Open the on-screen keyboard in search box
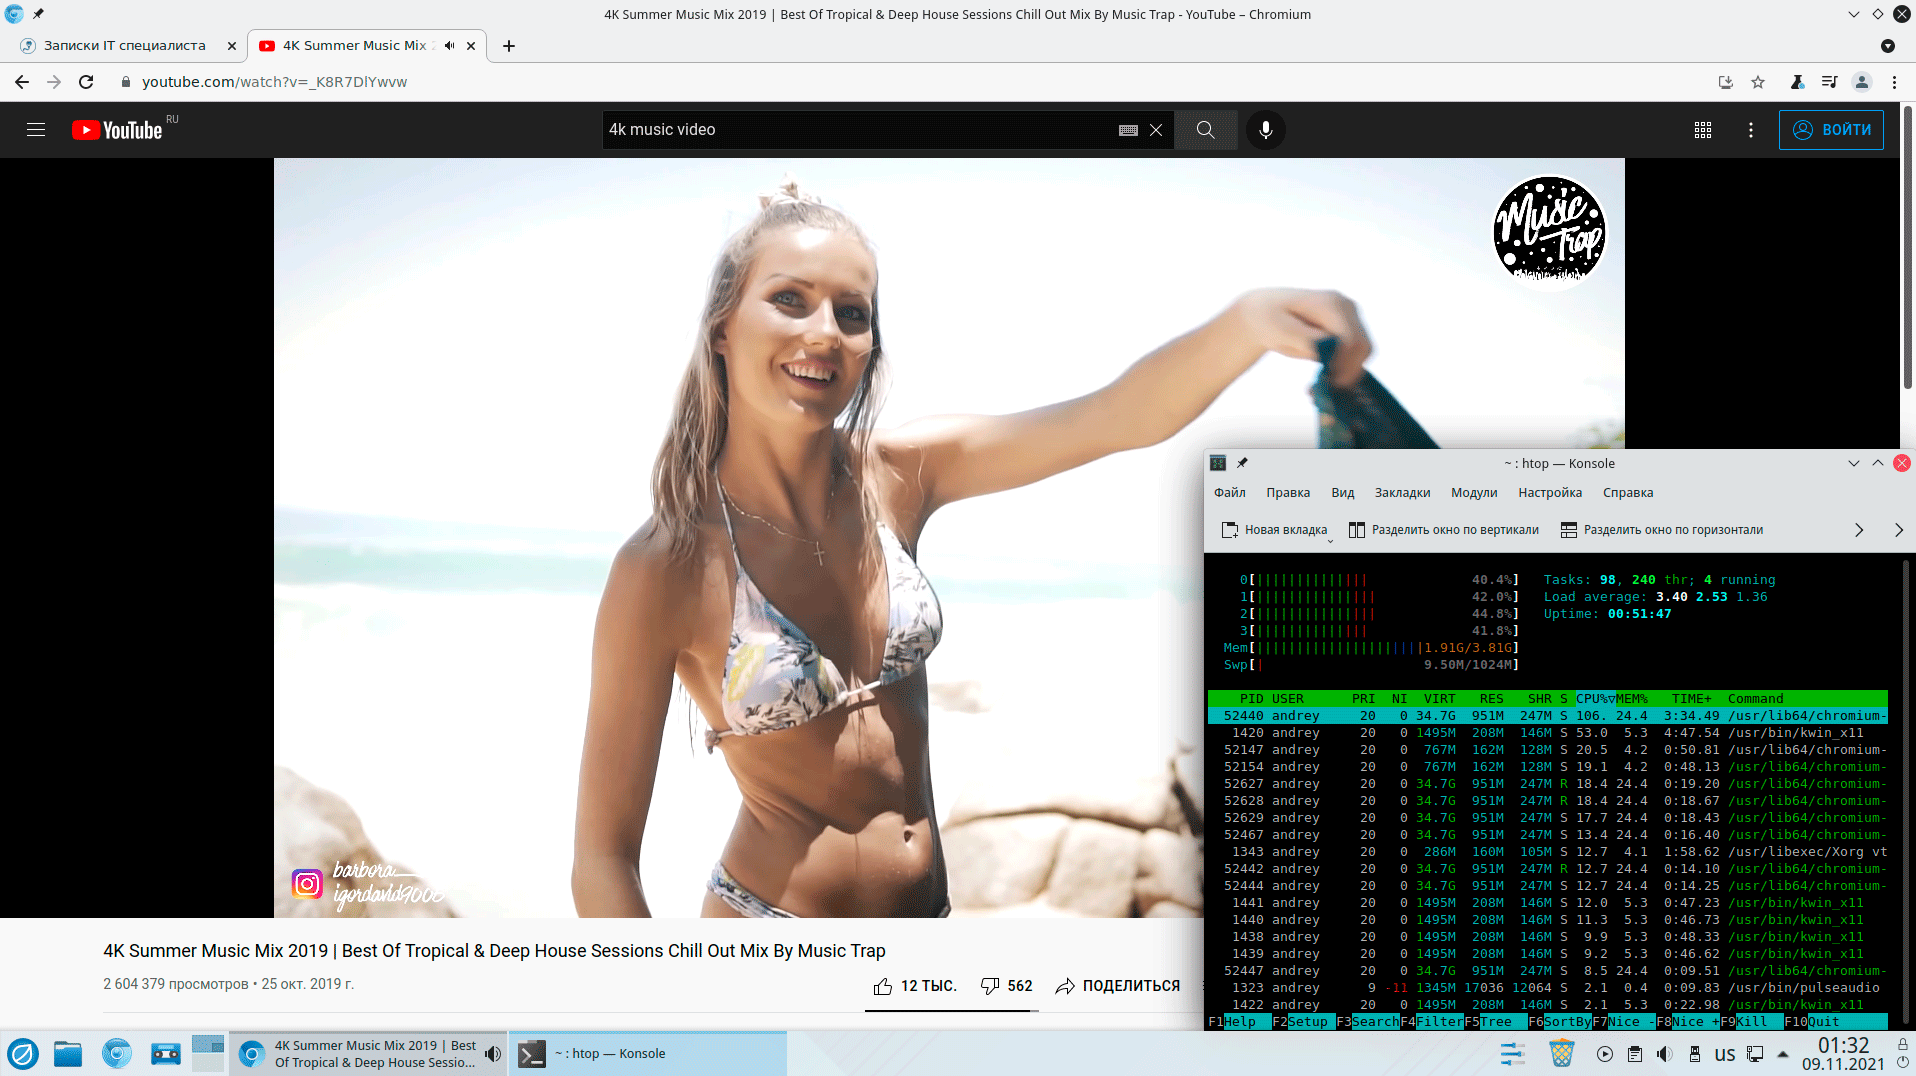The width and height of the screenshot is (1916, 1076). (1128, 130)
